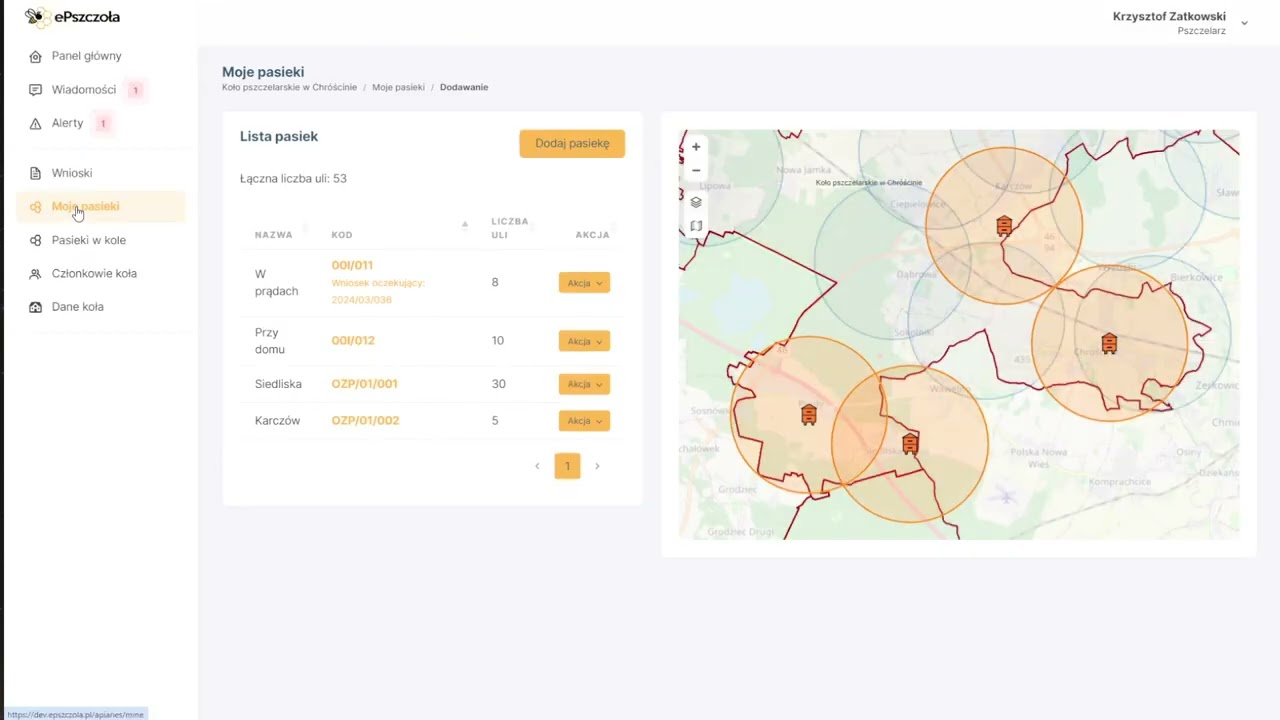Open the map layers control
Viewport: 1280px width, 720px height.
tap(696, 202)
